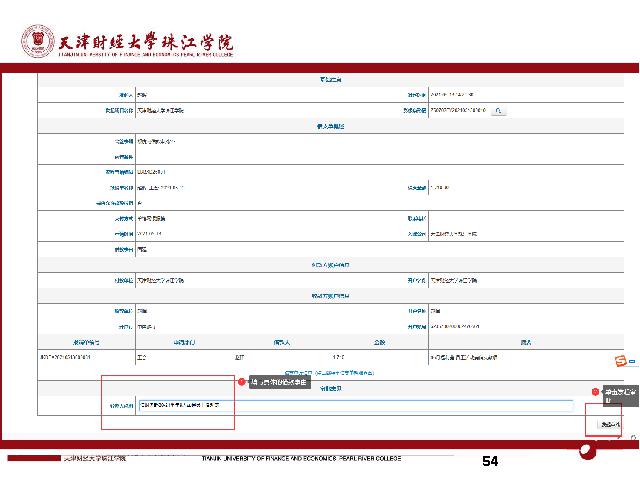Screen dimensions: 640x480
Task: Click the approval opinion text input field
Action: coord(356,405)
